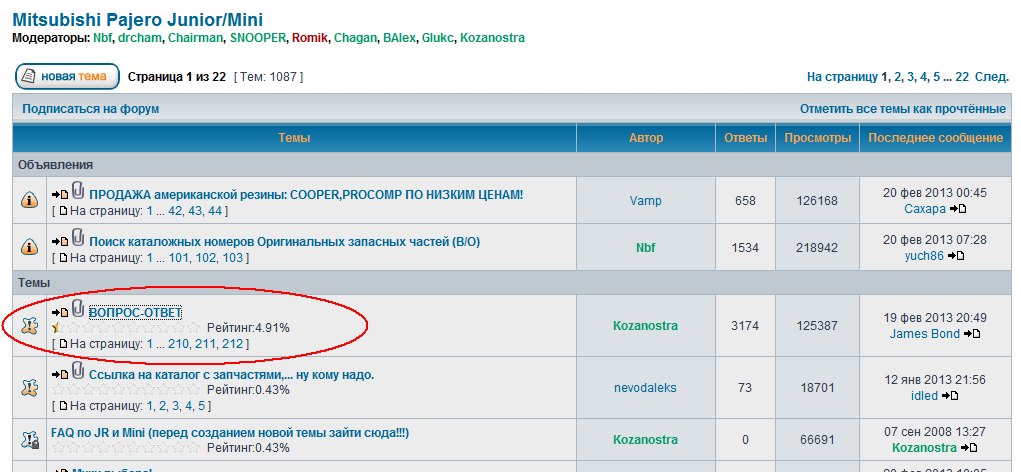Open page 44 of the COOPER tires topic
This screenshot has height=472, width=1021.
pos(216,211)
